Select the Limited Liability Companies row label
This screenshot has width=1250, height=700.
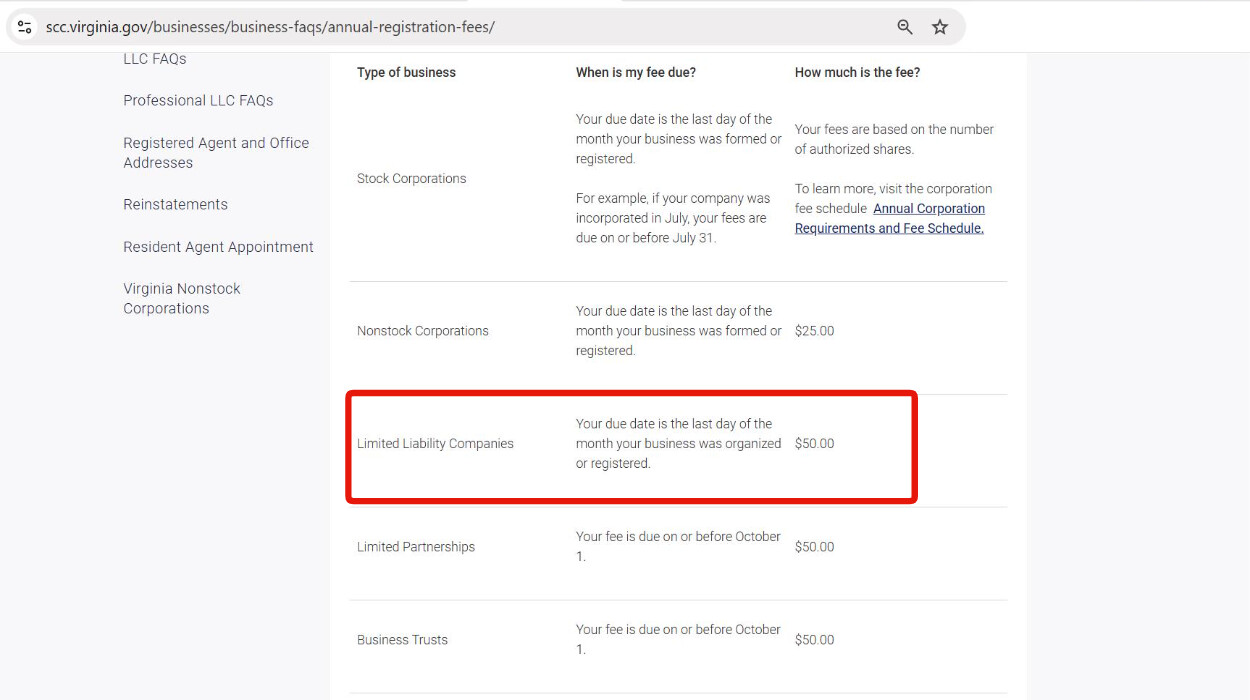435,443
